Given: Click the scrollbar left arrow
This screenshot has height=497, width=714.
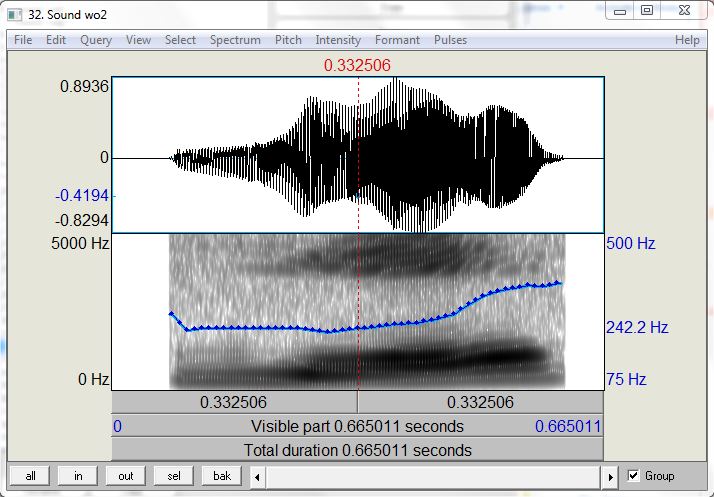Looking at the screenshot, I should pos(257,477).
